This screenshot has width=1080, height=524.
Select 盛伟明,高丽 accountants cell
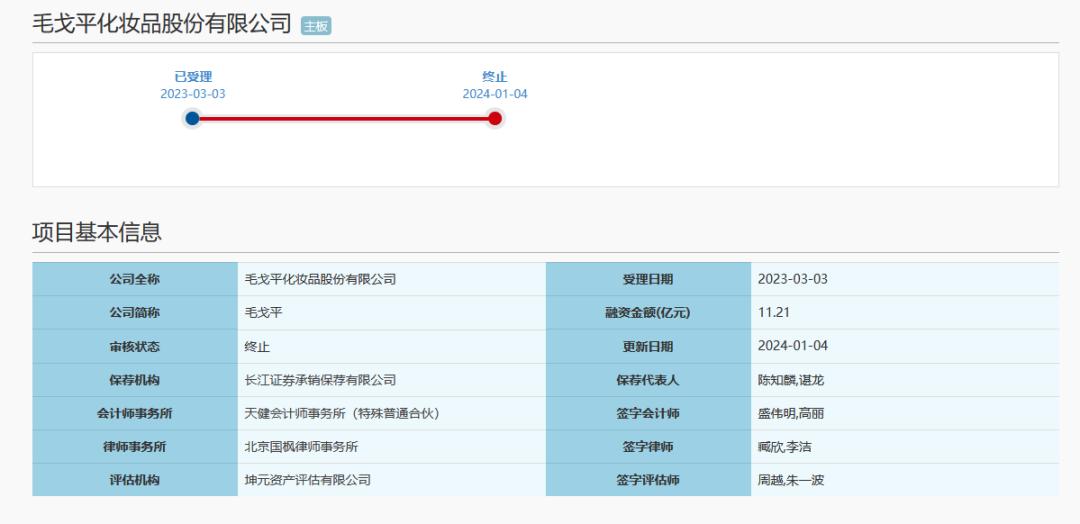[905, 414]
